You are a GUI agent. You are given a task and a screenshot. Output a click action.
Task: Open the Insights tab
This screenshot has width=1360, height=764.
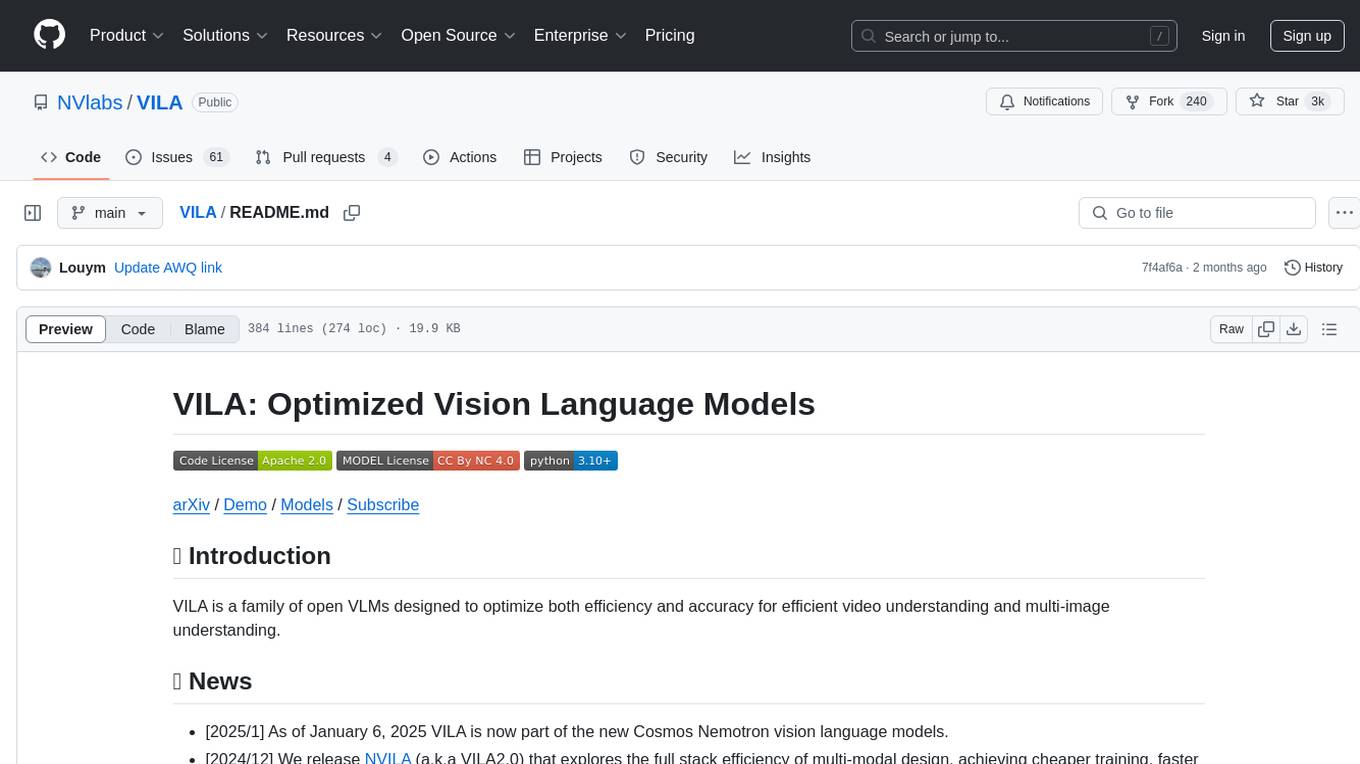pos(772,157)
